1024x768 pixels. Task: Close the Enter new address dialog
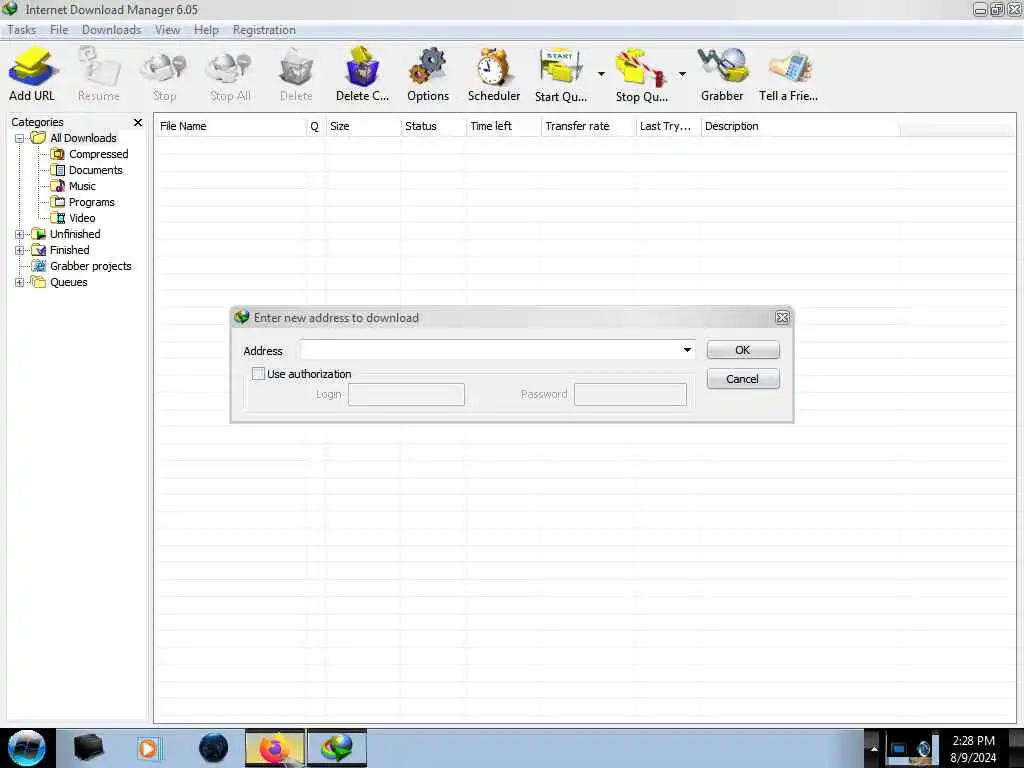[x=782, y=317]
